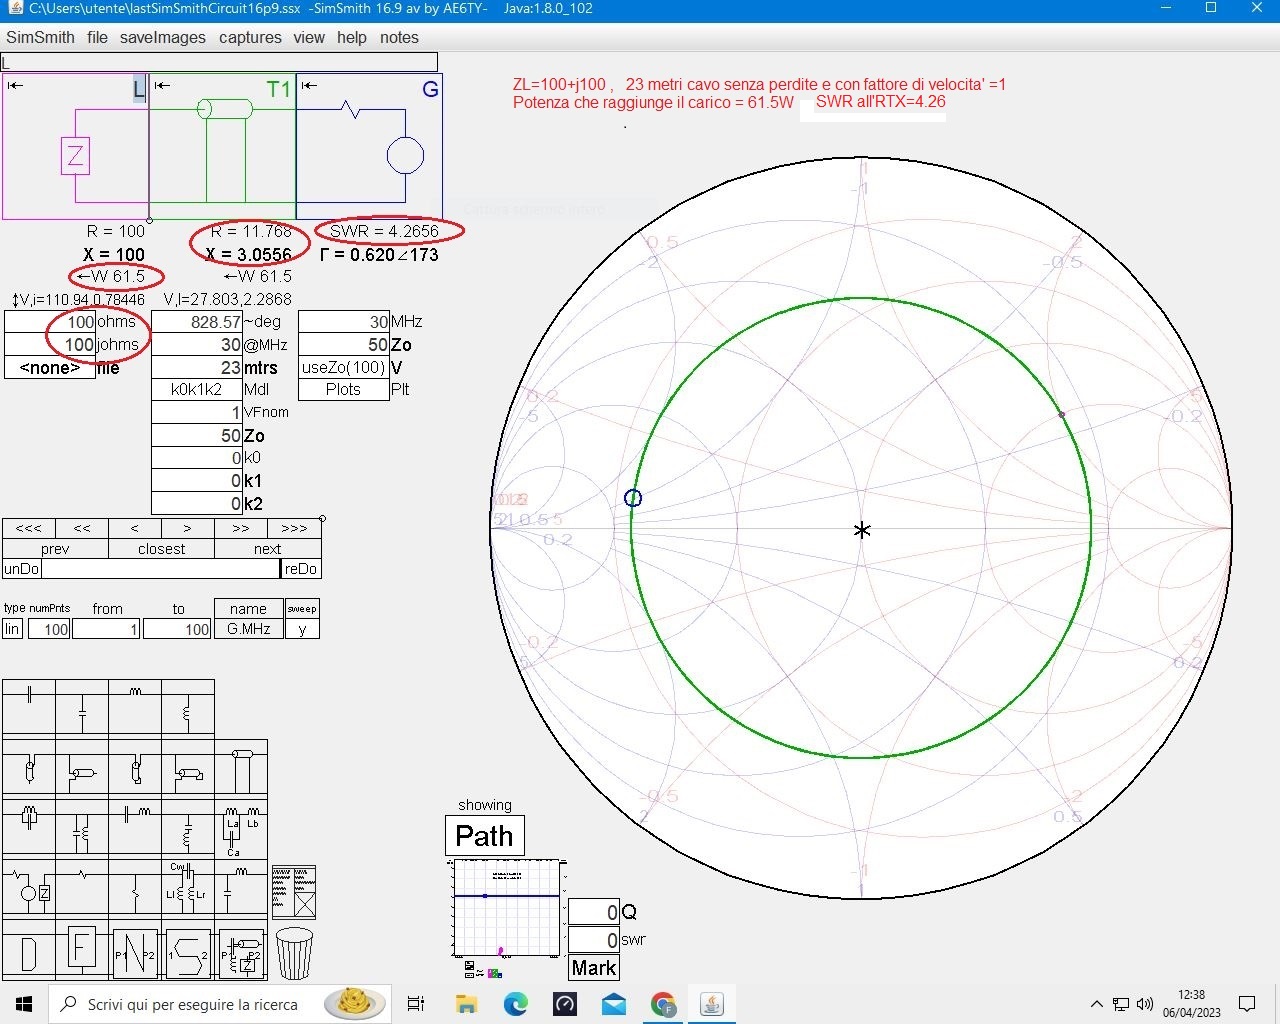The image size is (1280, 1024).
Task: Toggle the sweep type 'lin' button
Action: click(x=12, y=629)
